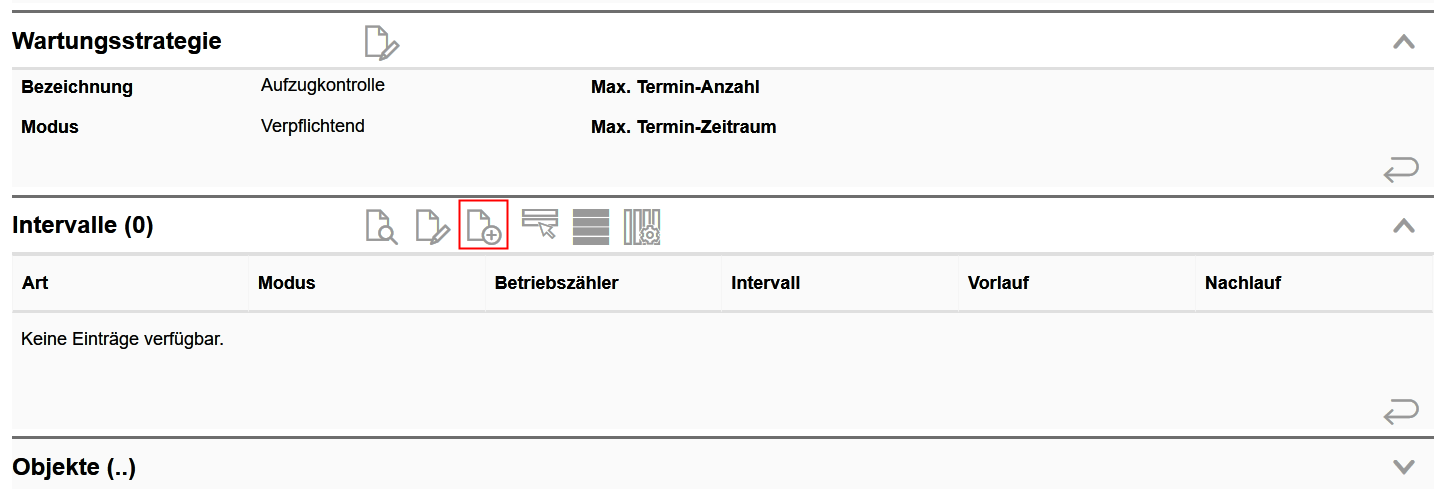Expand the Objekte section
The height and width of the screenshot is (489, 1447).
[x=1404, y=467]
